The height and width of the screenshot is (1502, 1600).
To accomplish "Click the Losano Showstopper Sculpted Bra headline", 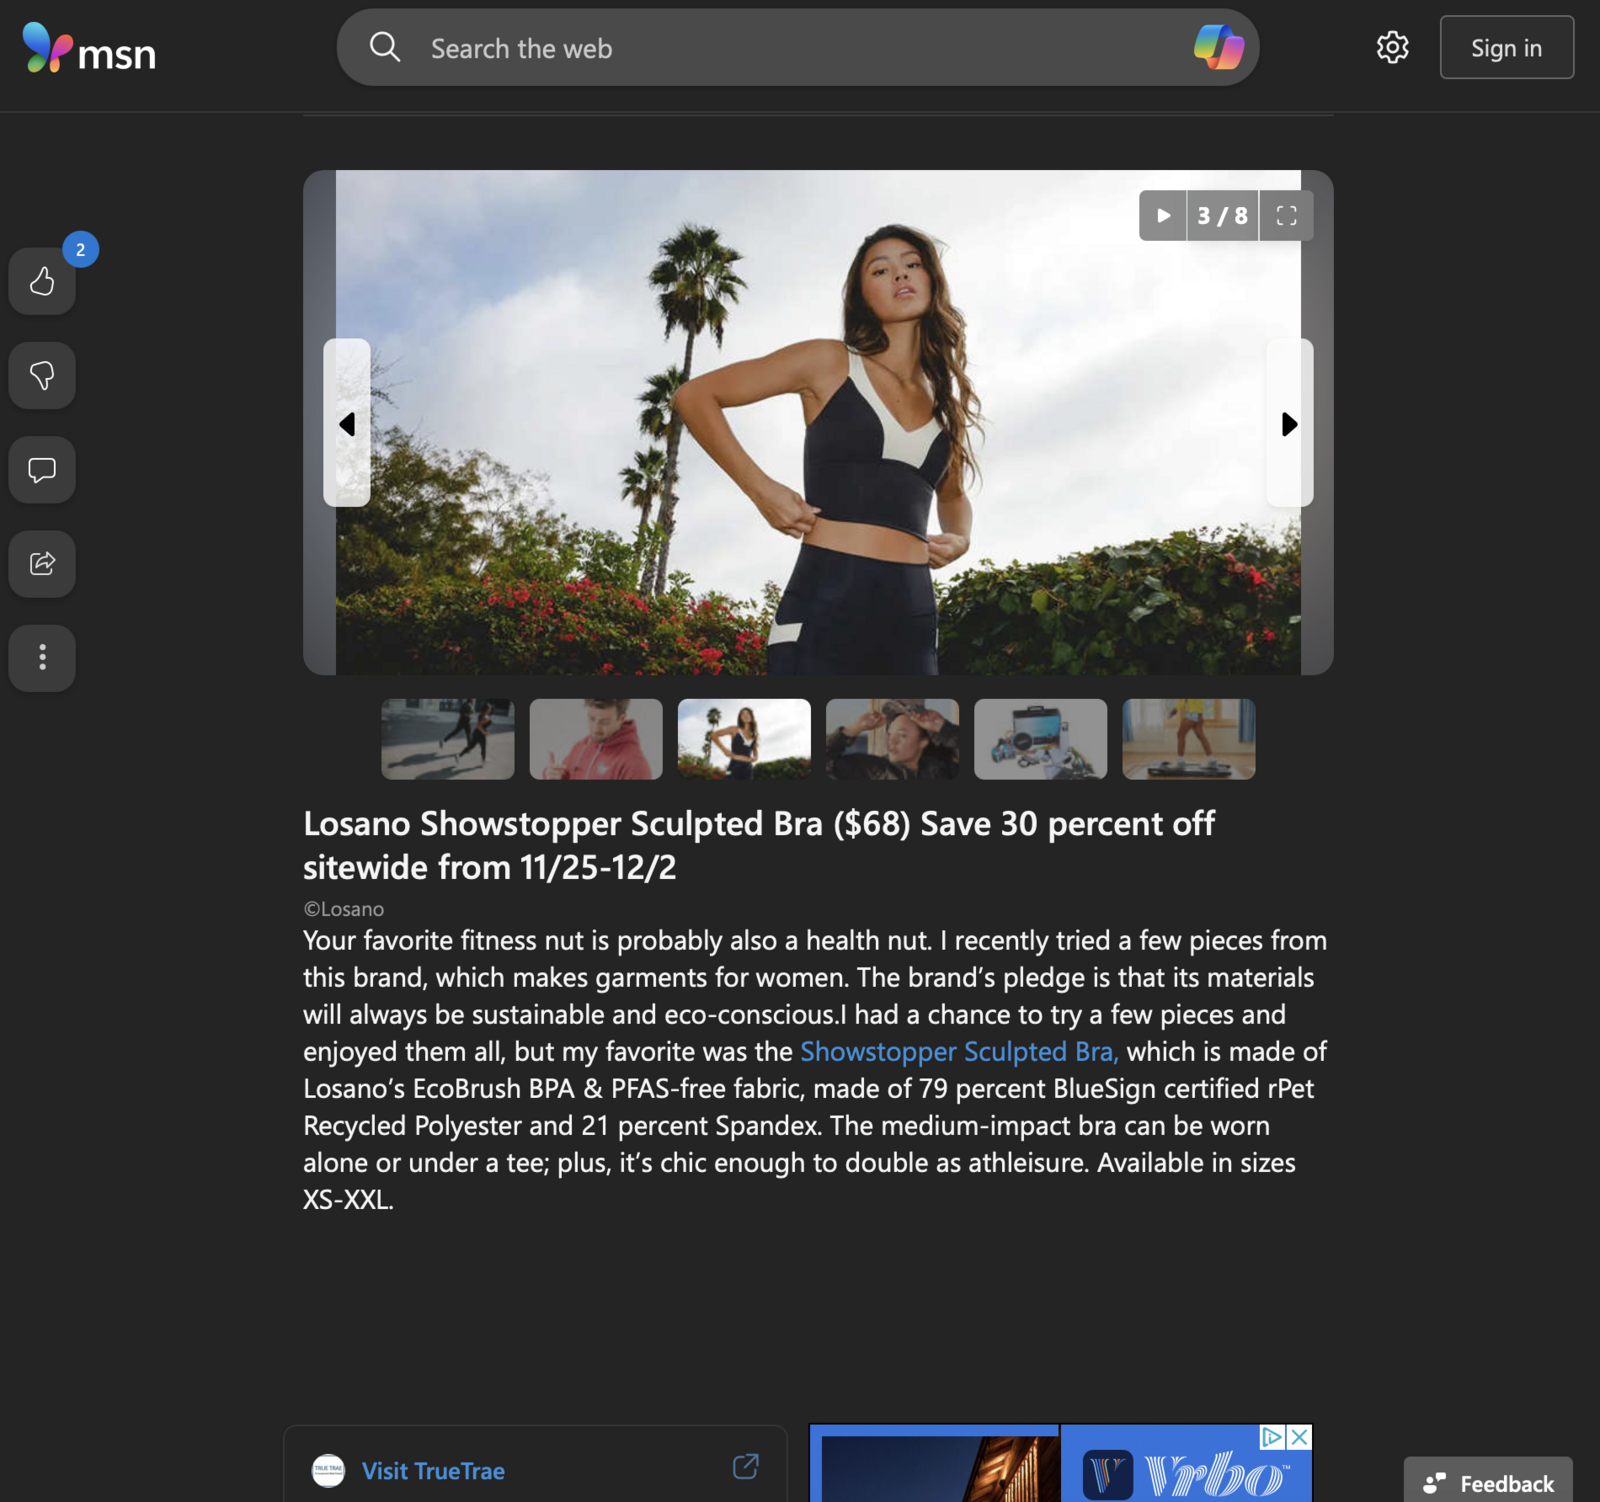I will (x=759, y=845).
